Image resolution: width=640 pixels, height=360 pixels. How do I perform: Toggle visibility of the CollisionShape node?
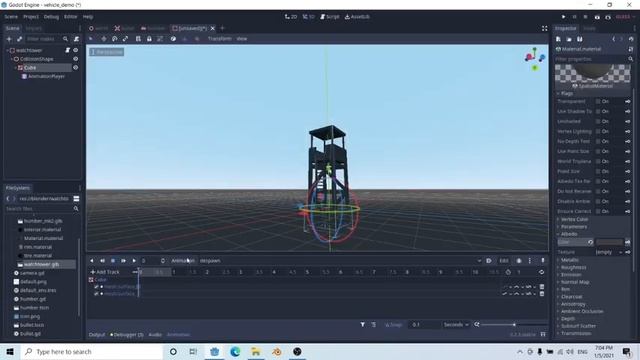(76, 59)
